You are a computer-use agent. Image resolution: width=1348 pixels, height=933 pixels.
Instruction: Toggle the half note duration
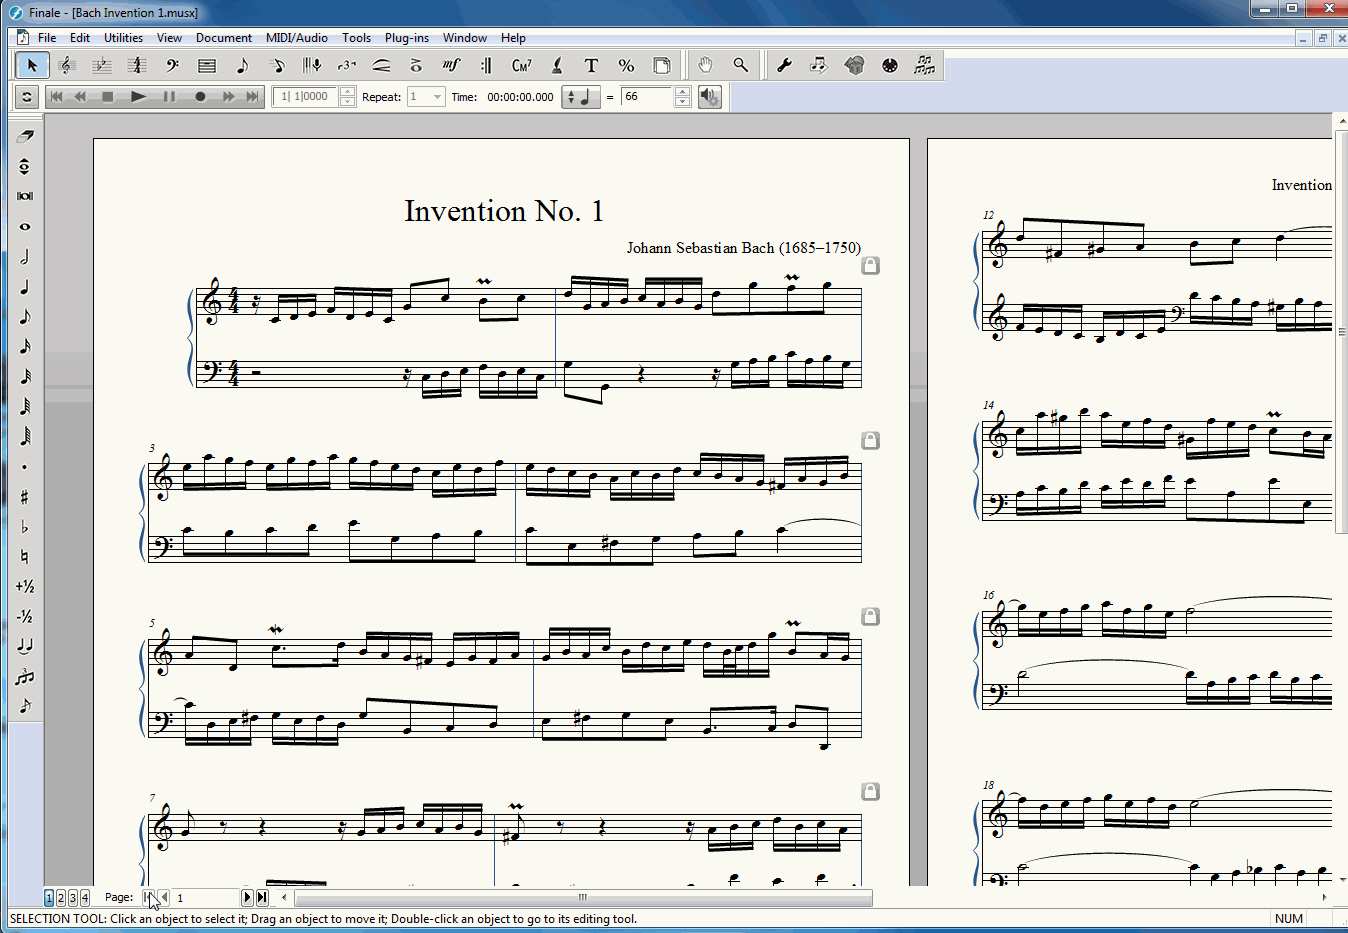[x=25, y=257]
